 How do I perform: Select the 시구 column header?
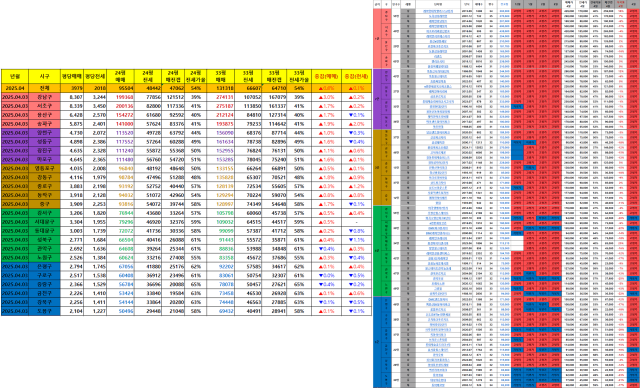click(x=44, y=76)
